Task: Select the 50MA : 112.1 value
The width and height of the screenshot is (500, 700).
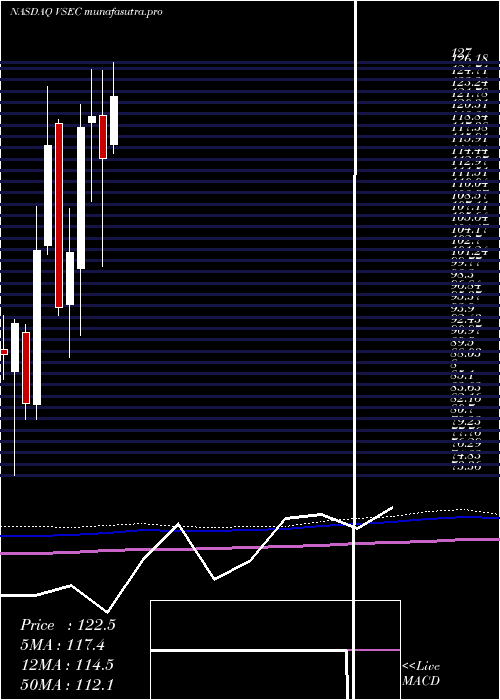Action: tap(67, 684)
